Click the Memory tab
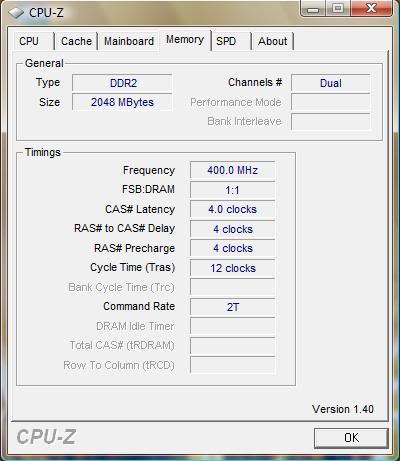 (x=185, y=40)
